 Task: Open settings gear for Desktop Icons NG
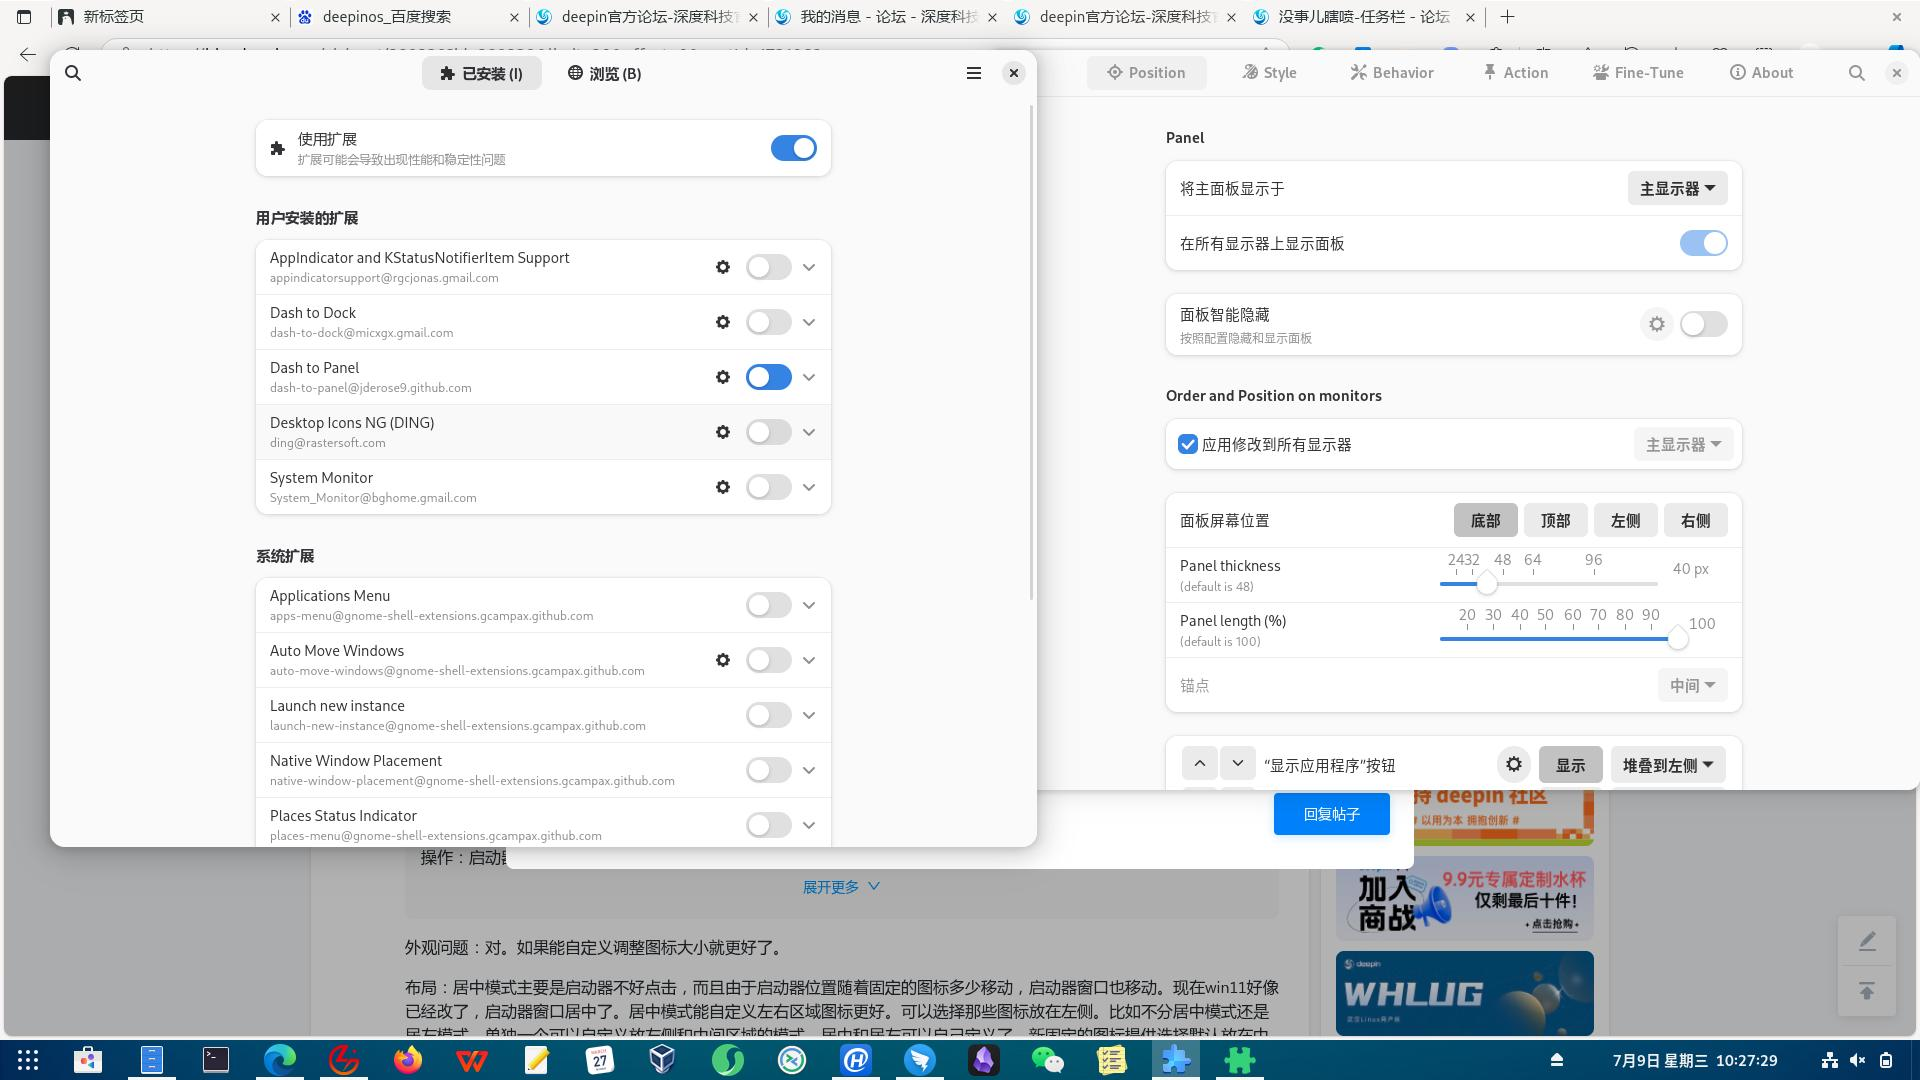tap(723, 432)
